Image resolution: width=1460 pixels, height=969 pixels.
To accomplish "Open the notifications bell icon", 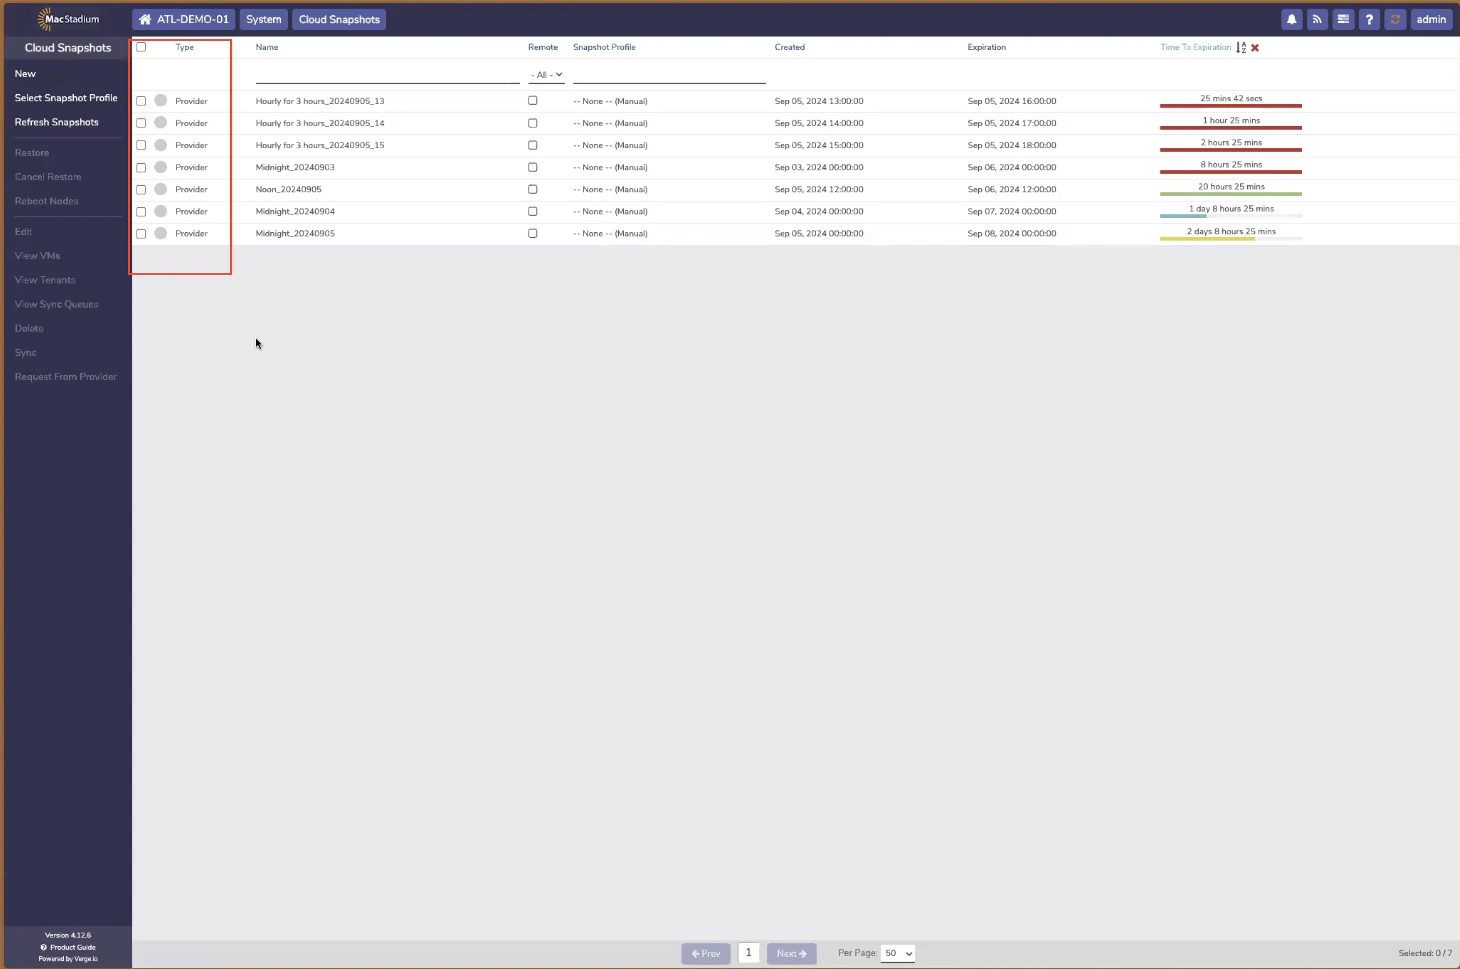I will pos(1291,19).
